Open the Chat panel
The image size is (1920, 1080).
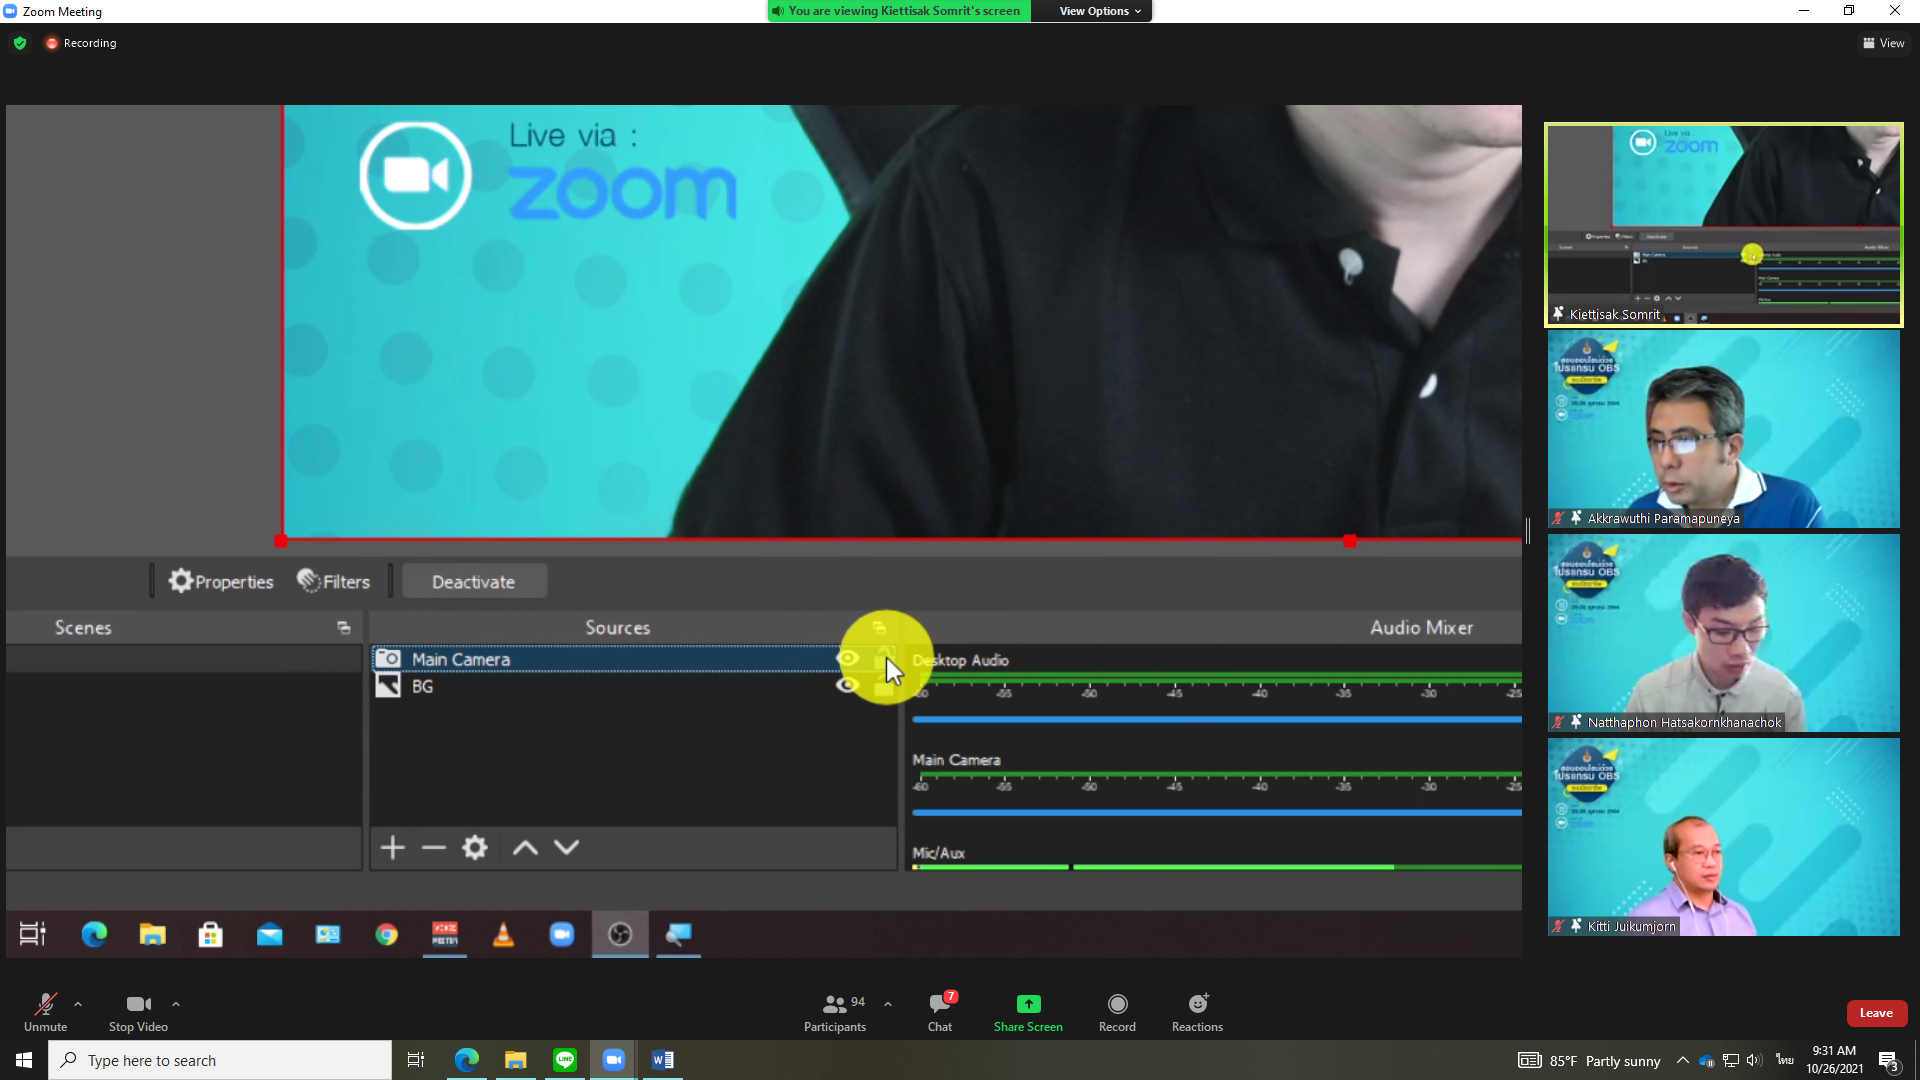pyautogui.click(x=940, y=1012)
